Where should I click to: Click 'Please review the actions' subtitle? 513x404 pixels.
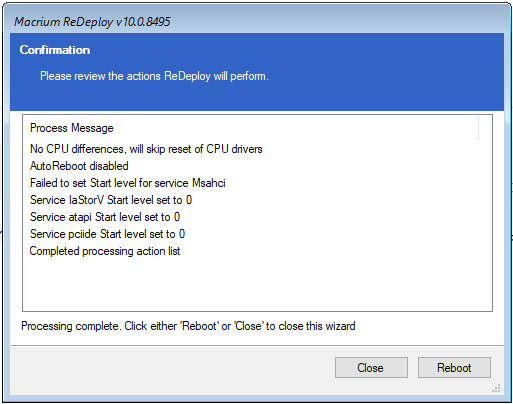click(x=154, y=76)
